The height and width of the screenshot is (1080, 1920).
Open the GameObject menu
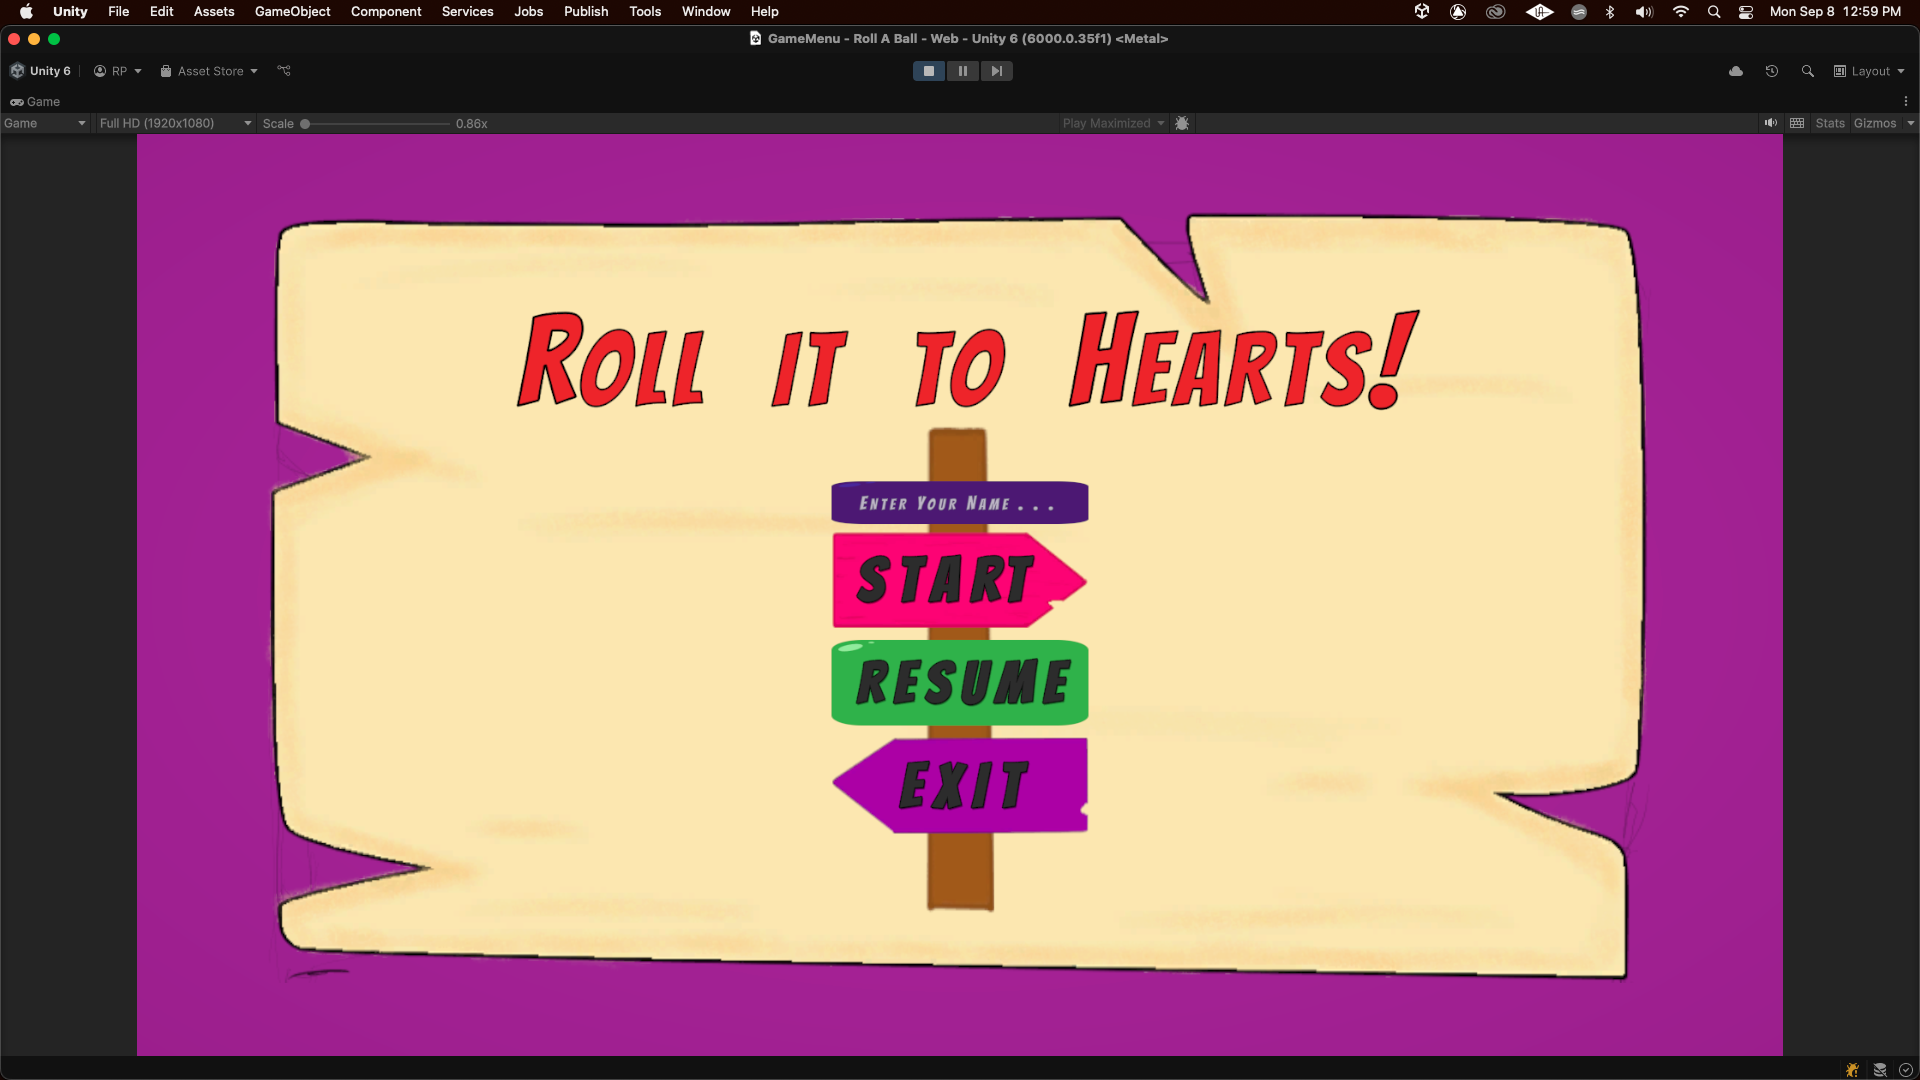click(x=292, y=11)
